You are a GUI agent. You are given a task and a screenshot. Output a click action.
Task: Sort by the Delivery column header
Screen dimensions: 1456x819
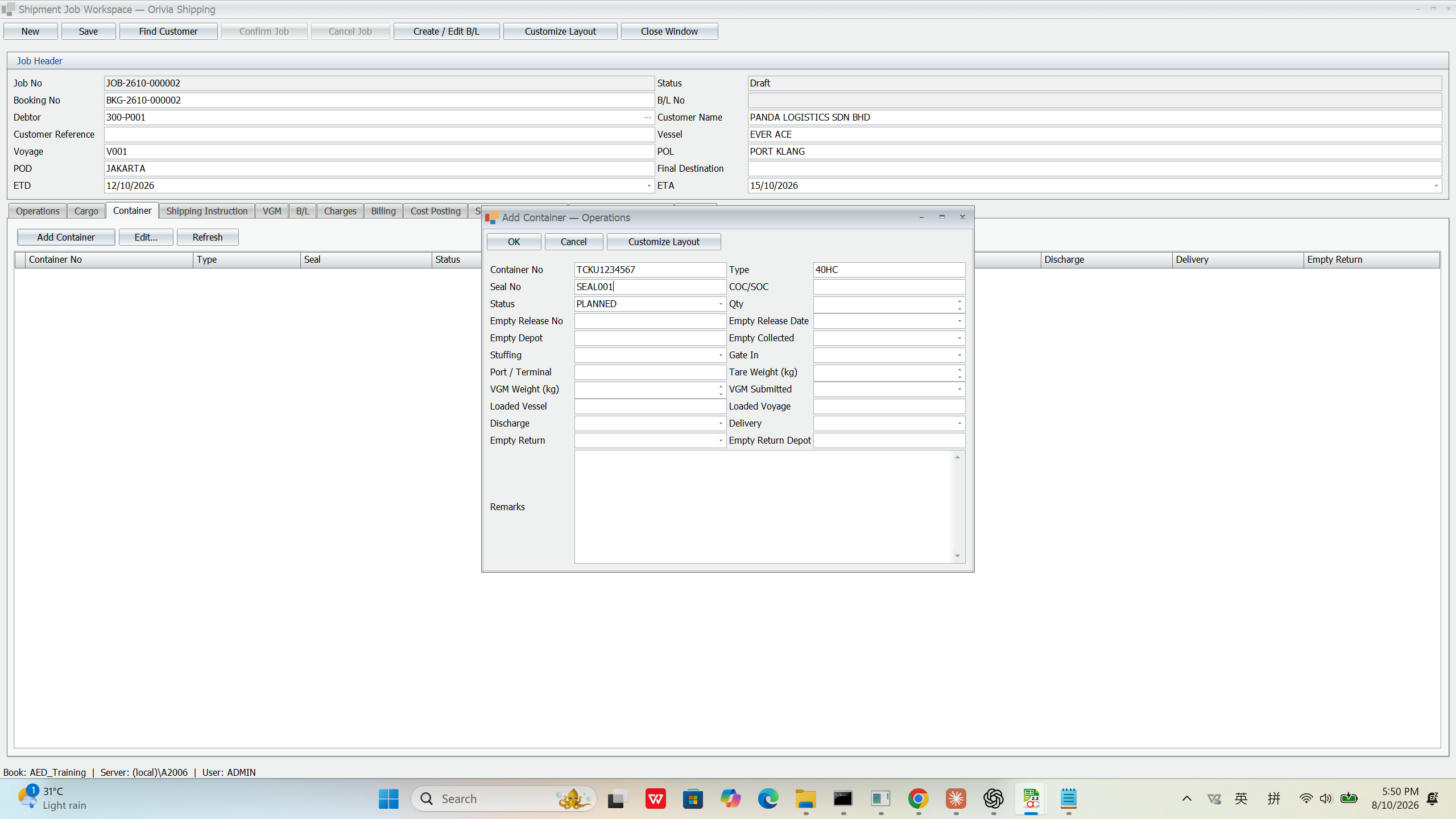[1238, 260]
